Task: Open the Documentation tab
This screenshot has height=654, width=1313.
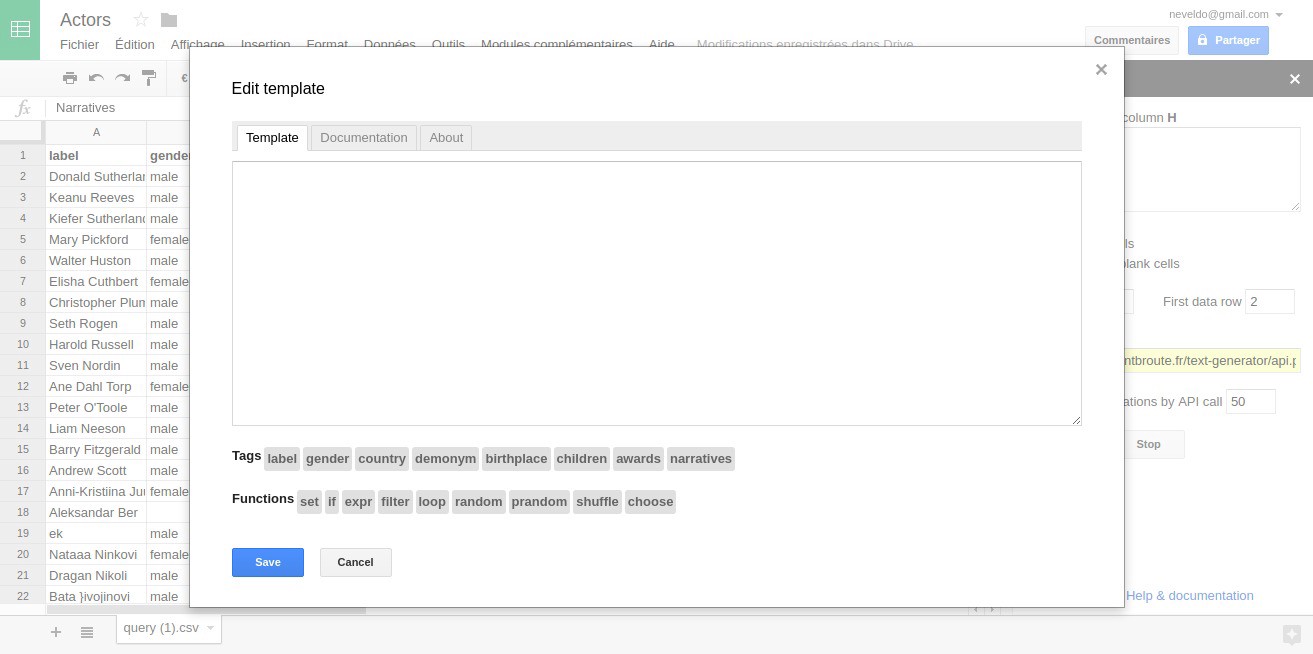Action: pos(364,138)
